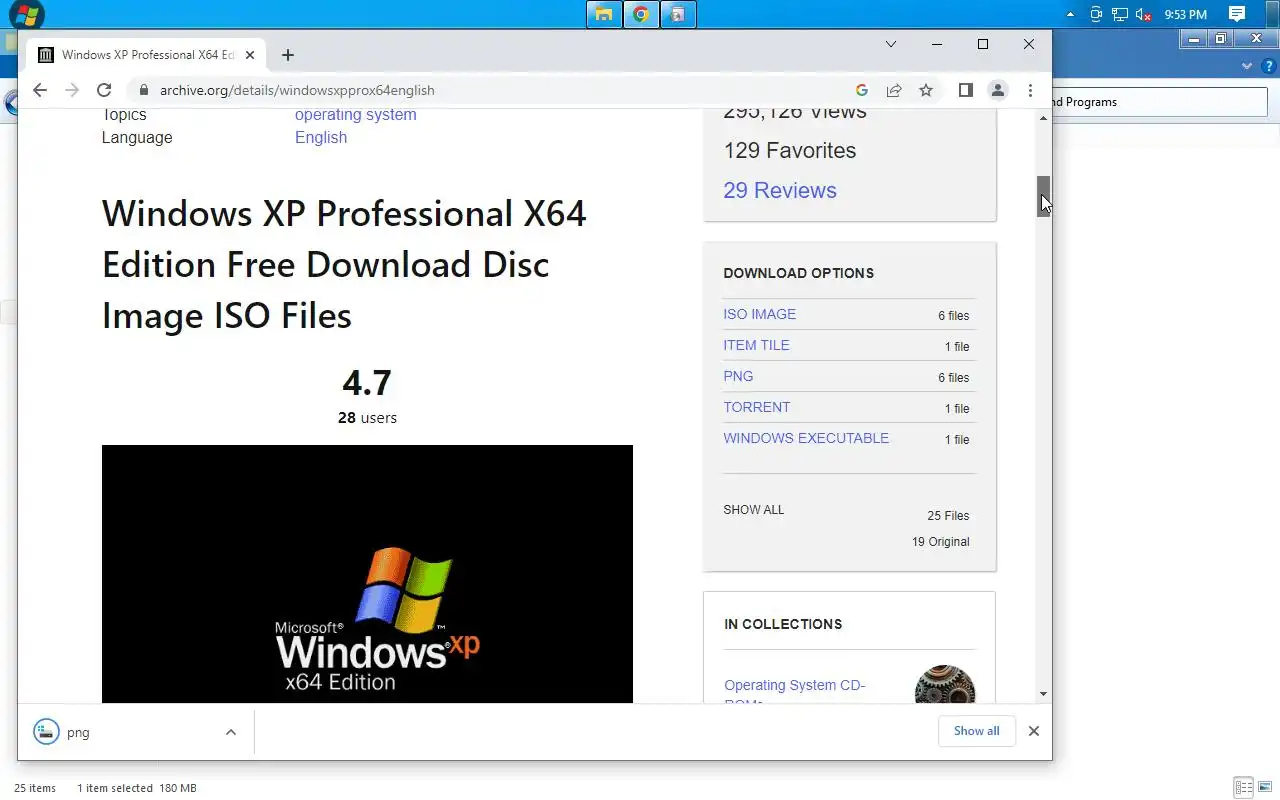Switch Explorer to details view icon
The width and height of the screenshot is (1280, 800).
(x=1243, y=788)
